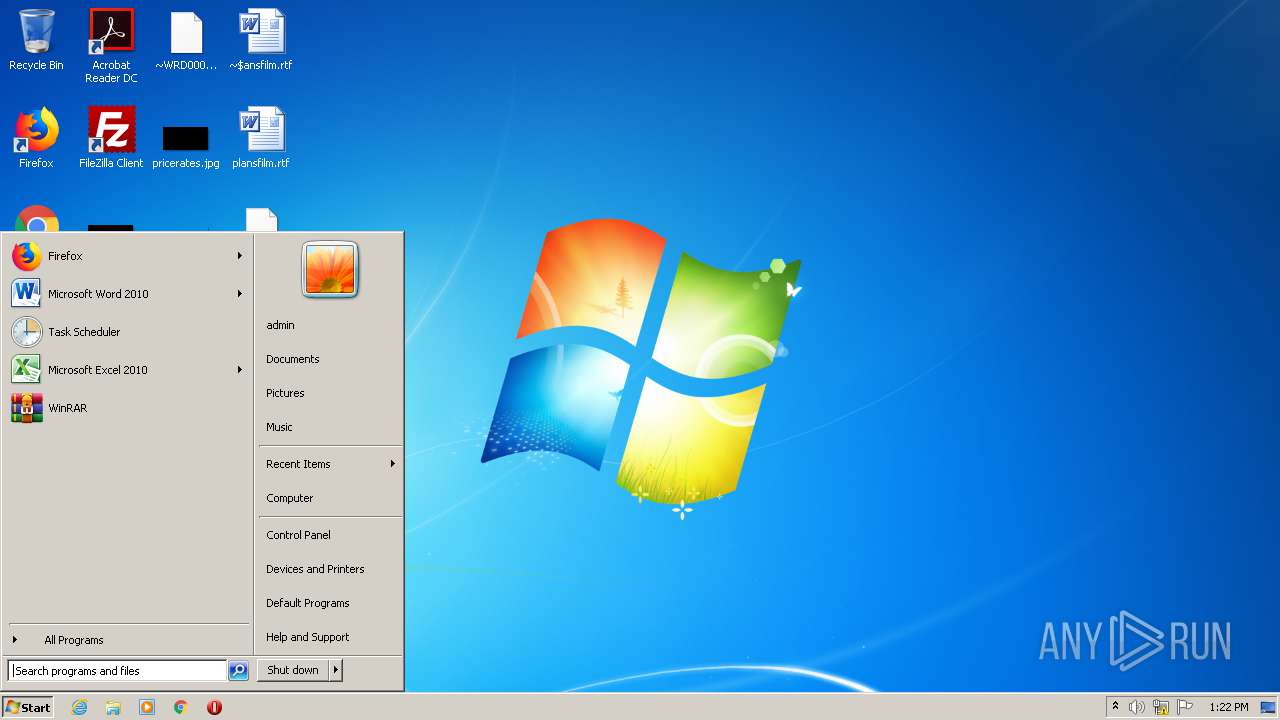Image resolution: width=1280 pixels, height=720 pixels.
Task: Select the ~WRD000 file on the desktop
Action: pyautogui.click(x=186, y=41)
